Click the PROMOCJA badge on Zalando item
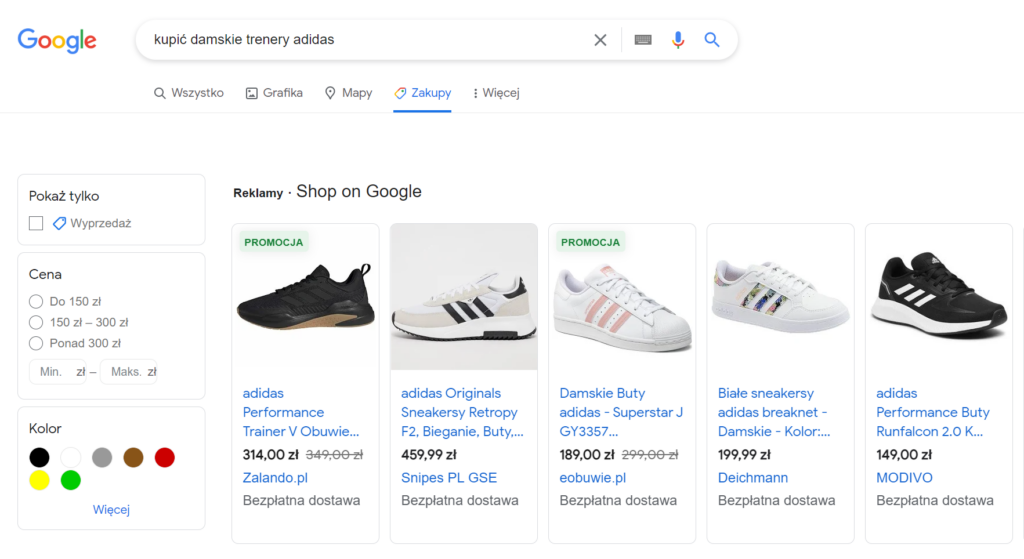The image size is (1024, 559). [274, 242]
